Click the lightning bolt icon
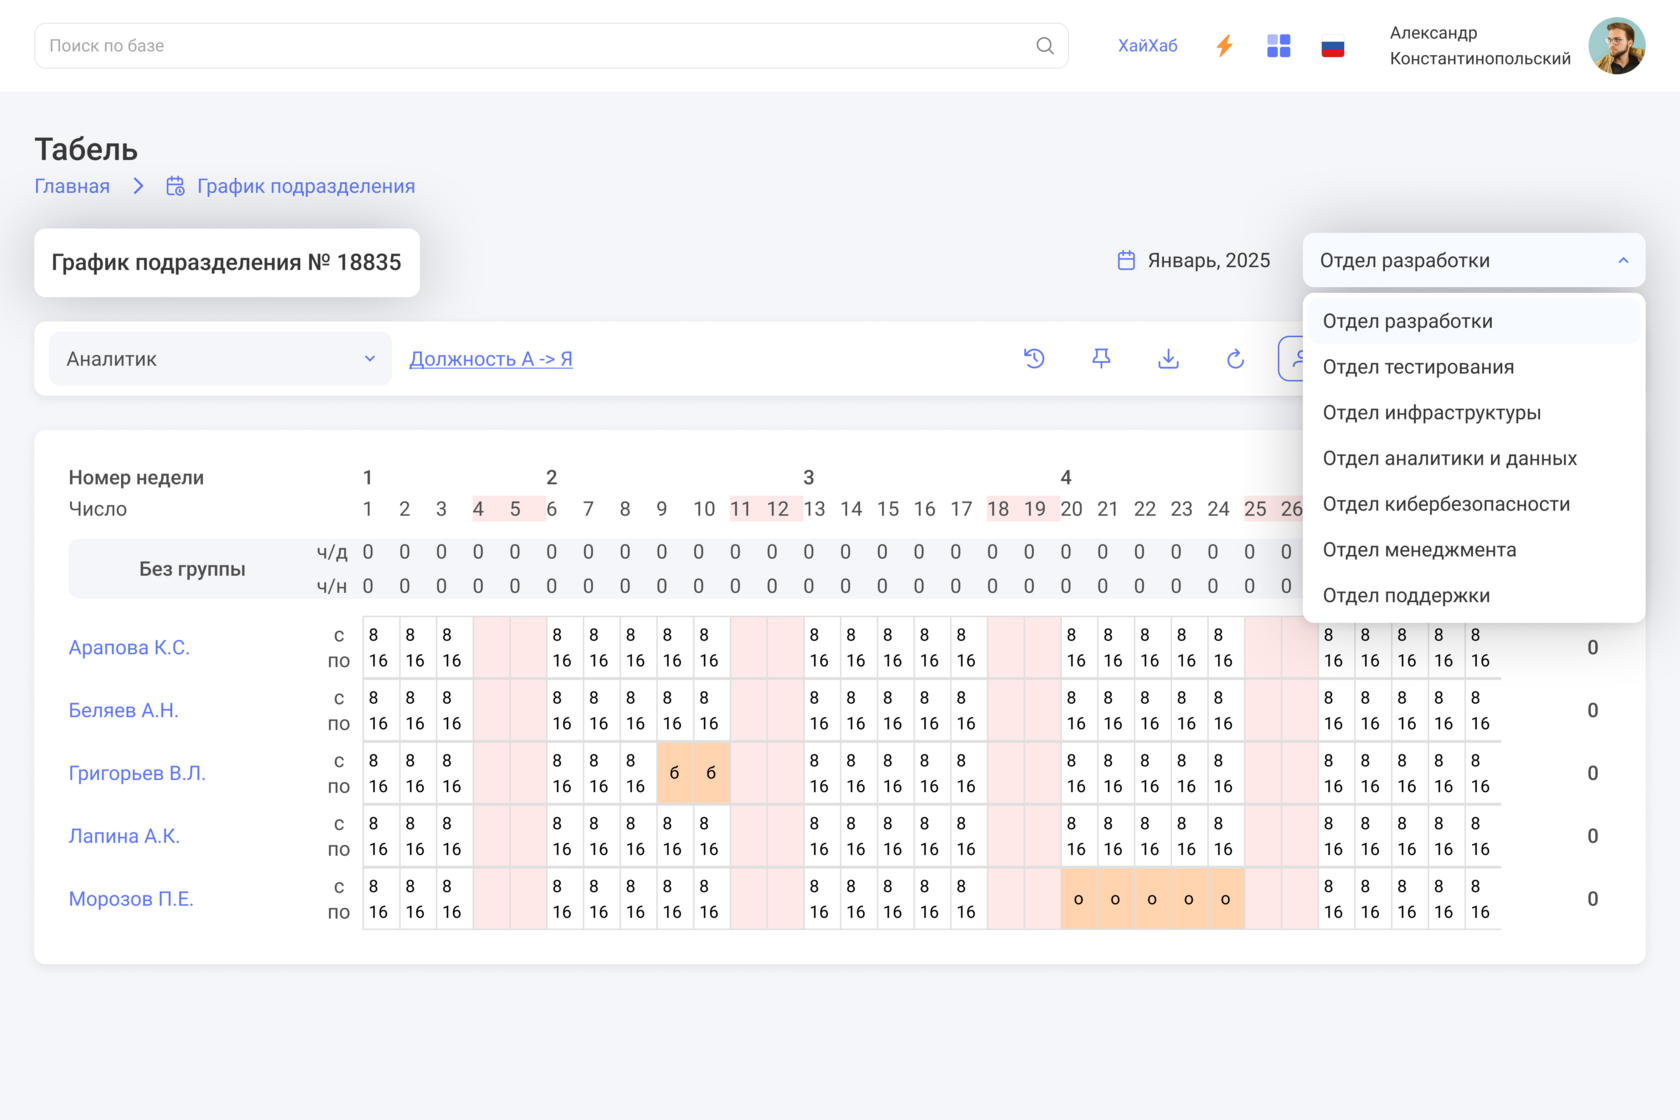1680x1120 pixels. pyautogui.click(x=1224, y=46)
